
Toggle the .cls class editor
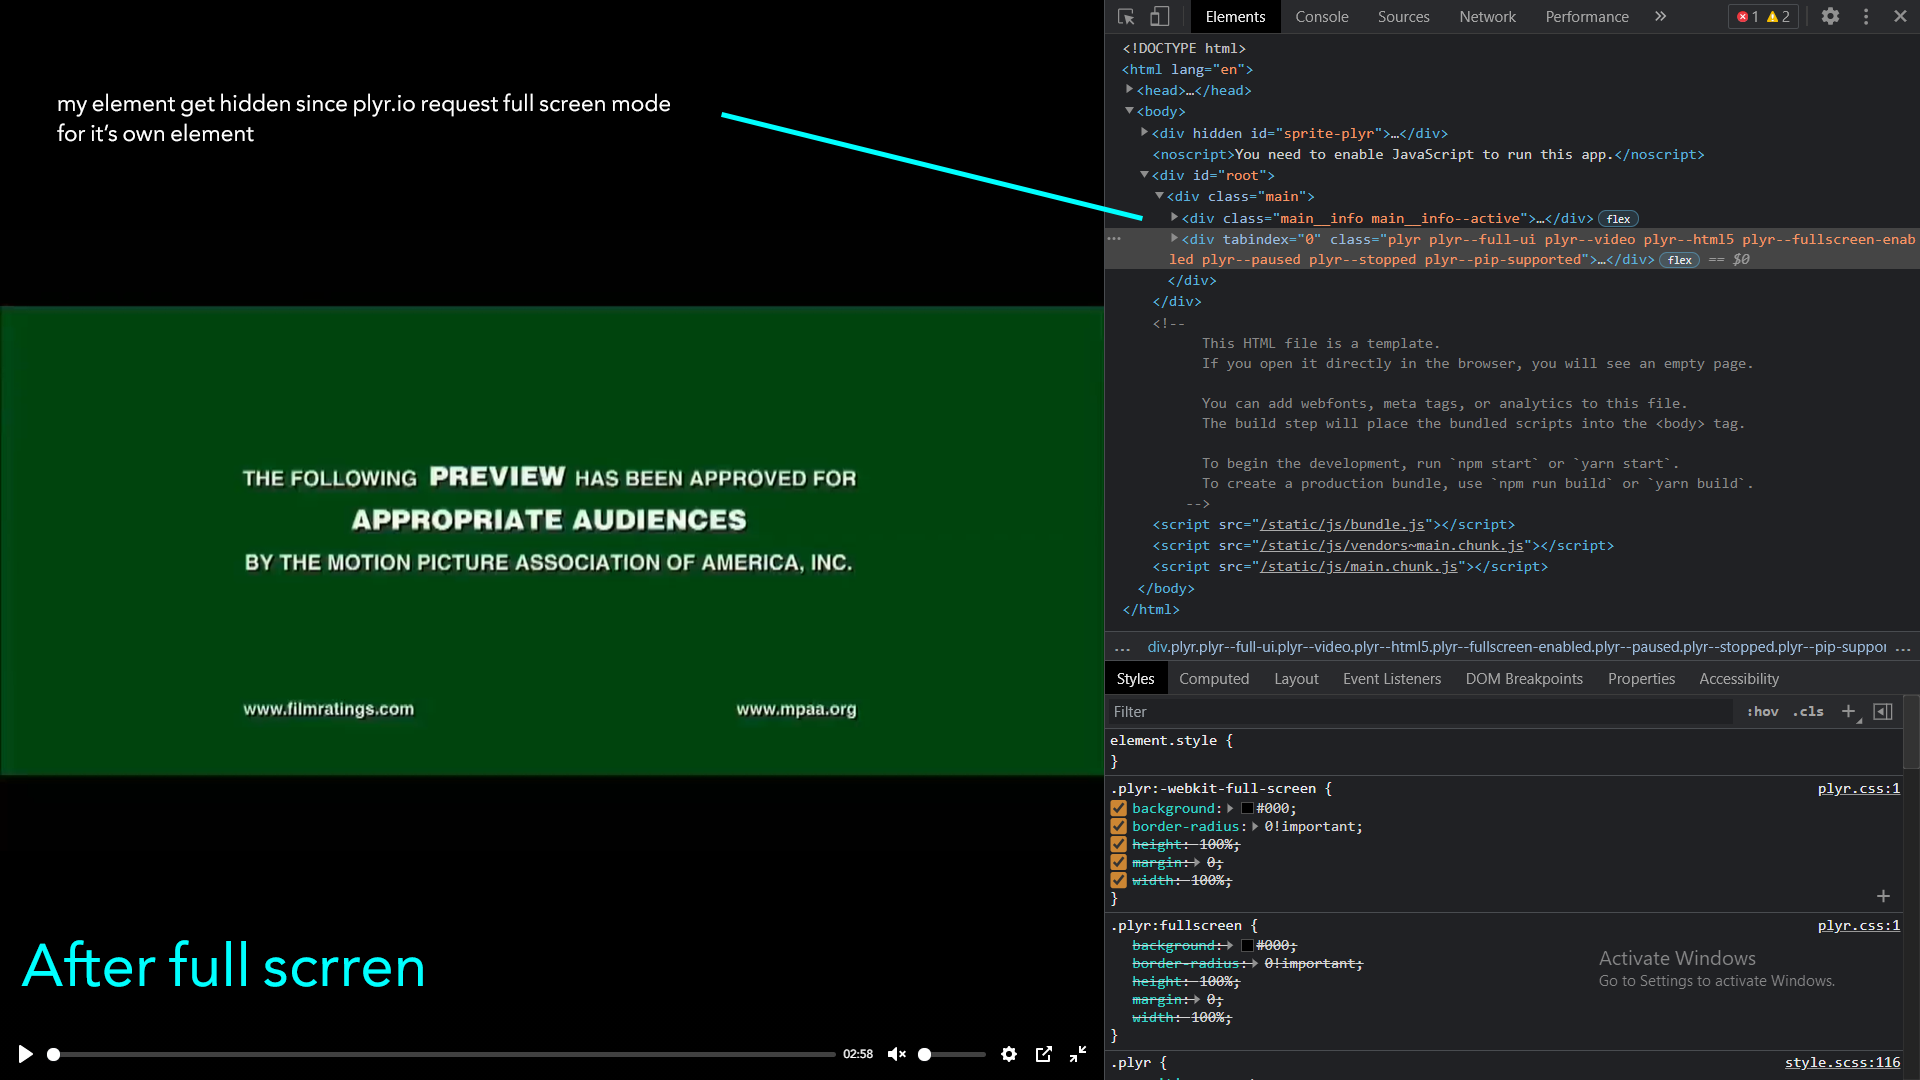point(1808,712)
